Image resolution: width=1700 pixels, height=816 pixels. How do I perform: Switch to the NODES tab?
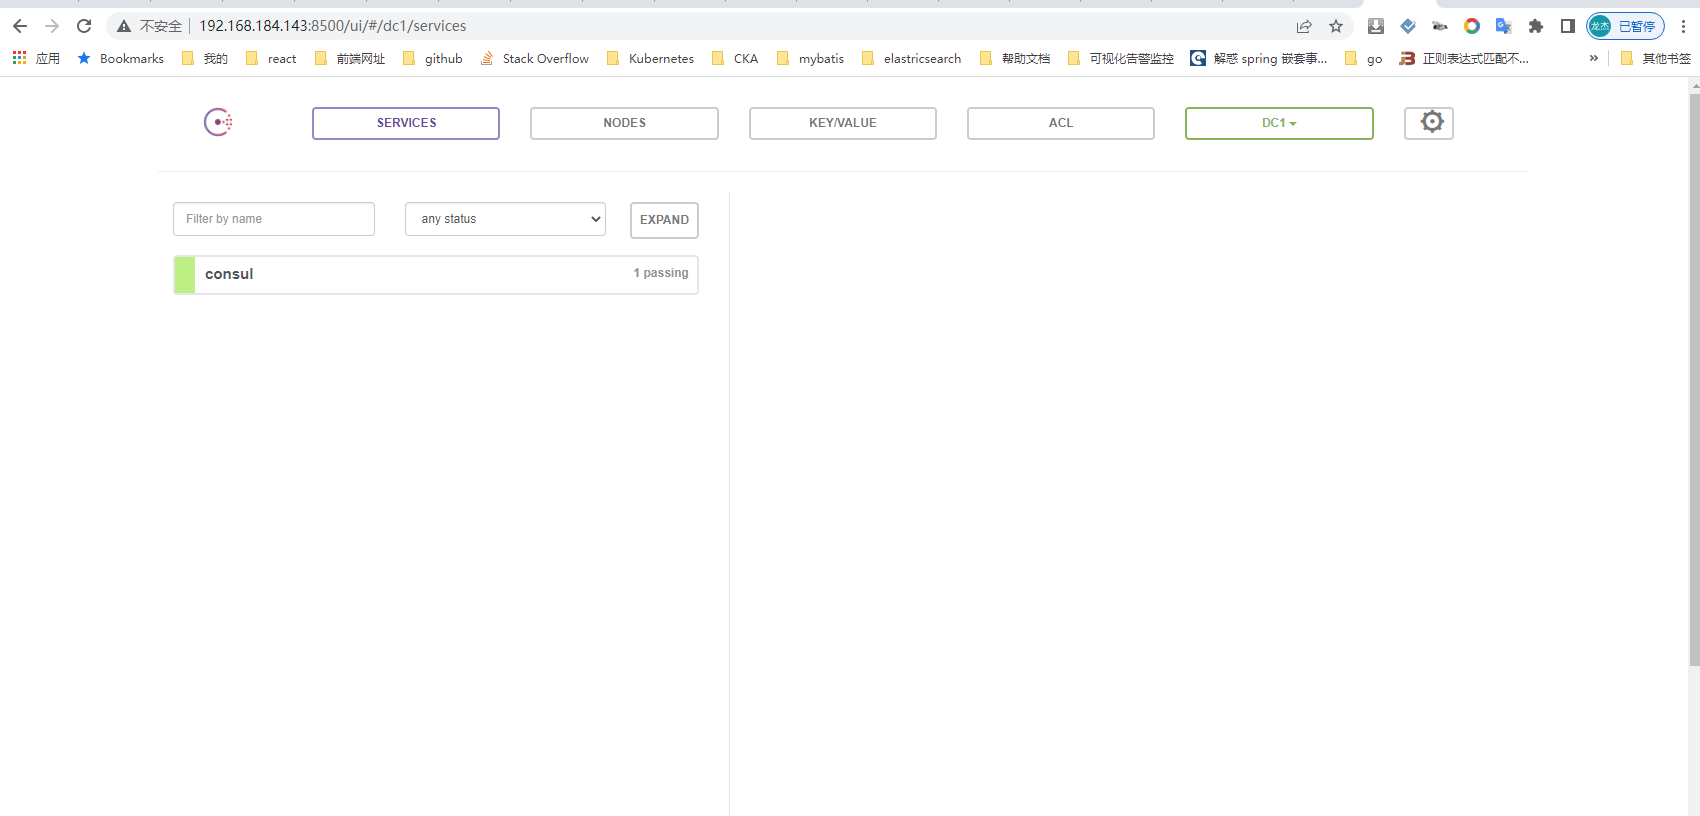coord(624,123)
